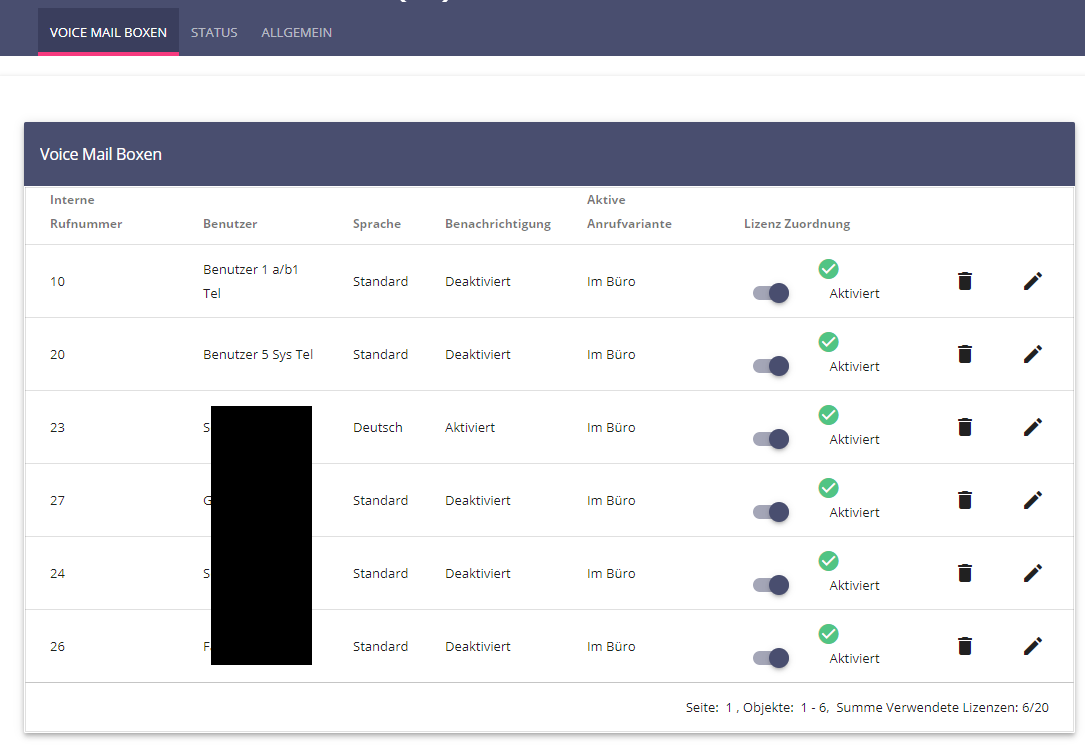Image resolution: width=1085 pixels, height=750 pixels.
Task: Click green check icon in row 26
Action: tap(828, 634)
